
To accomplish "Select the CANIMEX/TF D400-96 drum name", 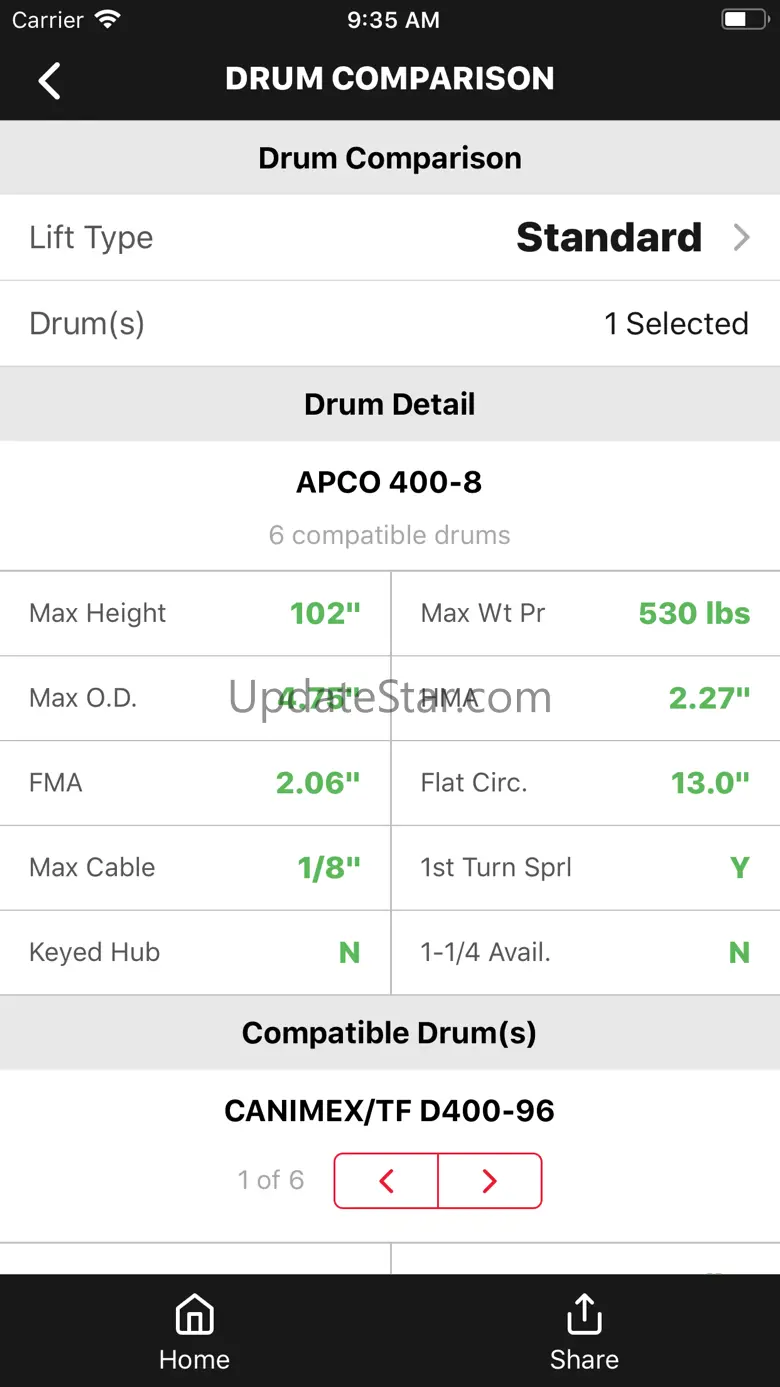I will 389,1110.
